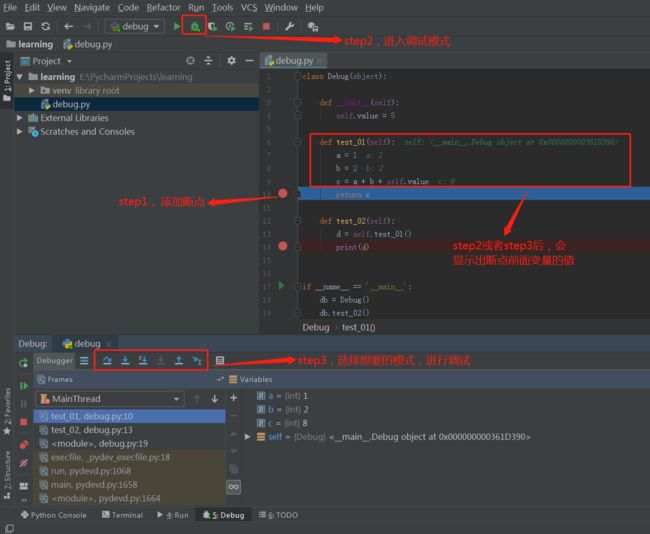Toggle the breakpoint on line 14

coord(283,246)
